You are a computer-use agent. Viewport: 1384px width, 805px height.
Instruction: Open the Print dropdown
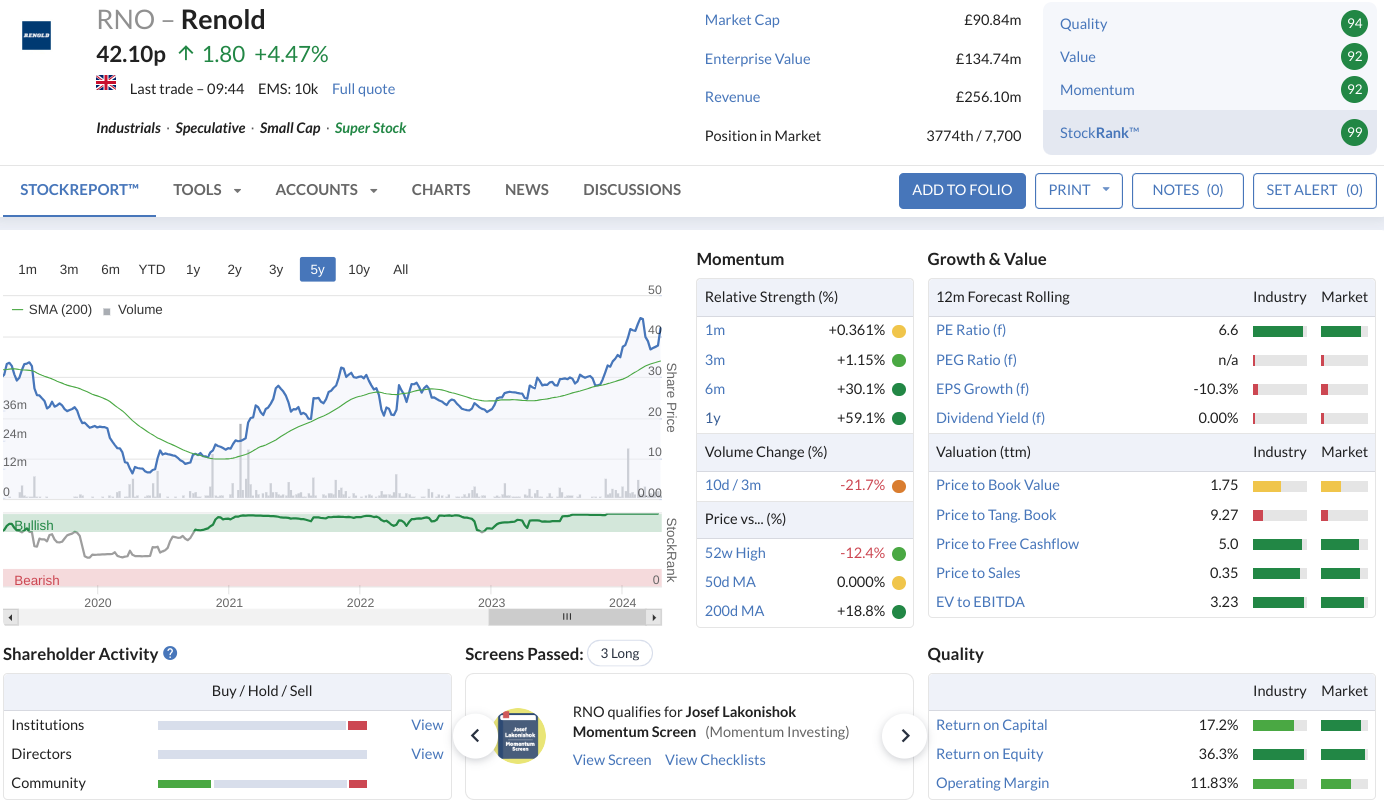(1079, 190)
